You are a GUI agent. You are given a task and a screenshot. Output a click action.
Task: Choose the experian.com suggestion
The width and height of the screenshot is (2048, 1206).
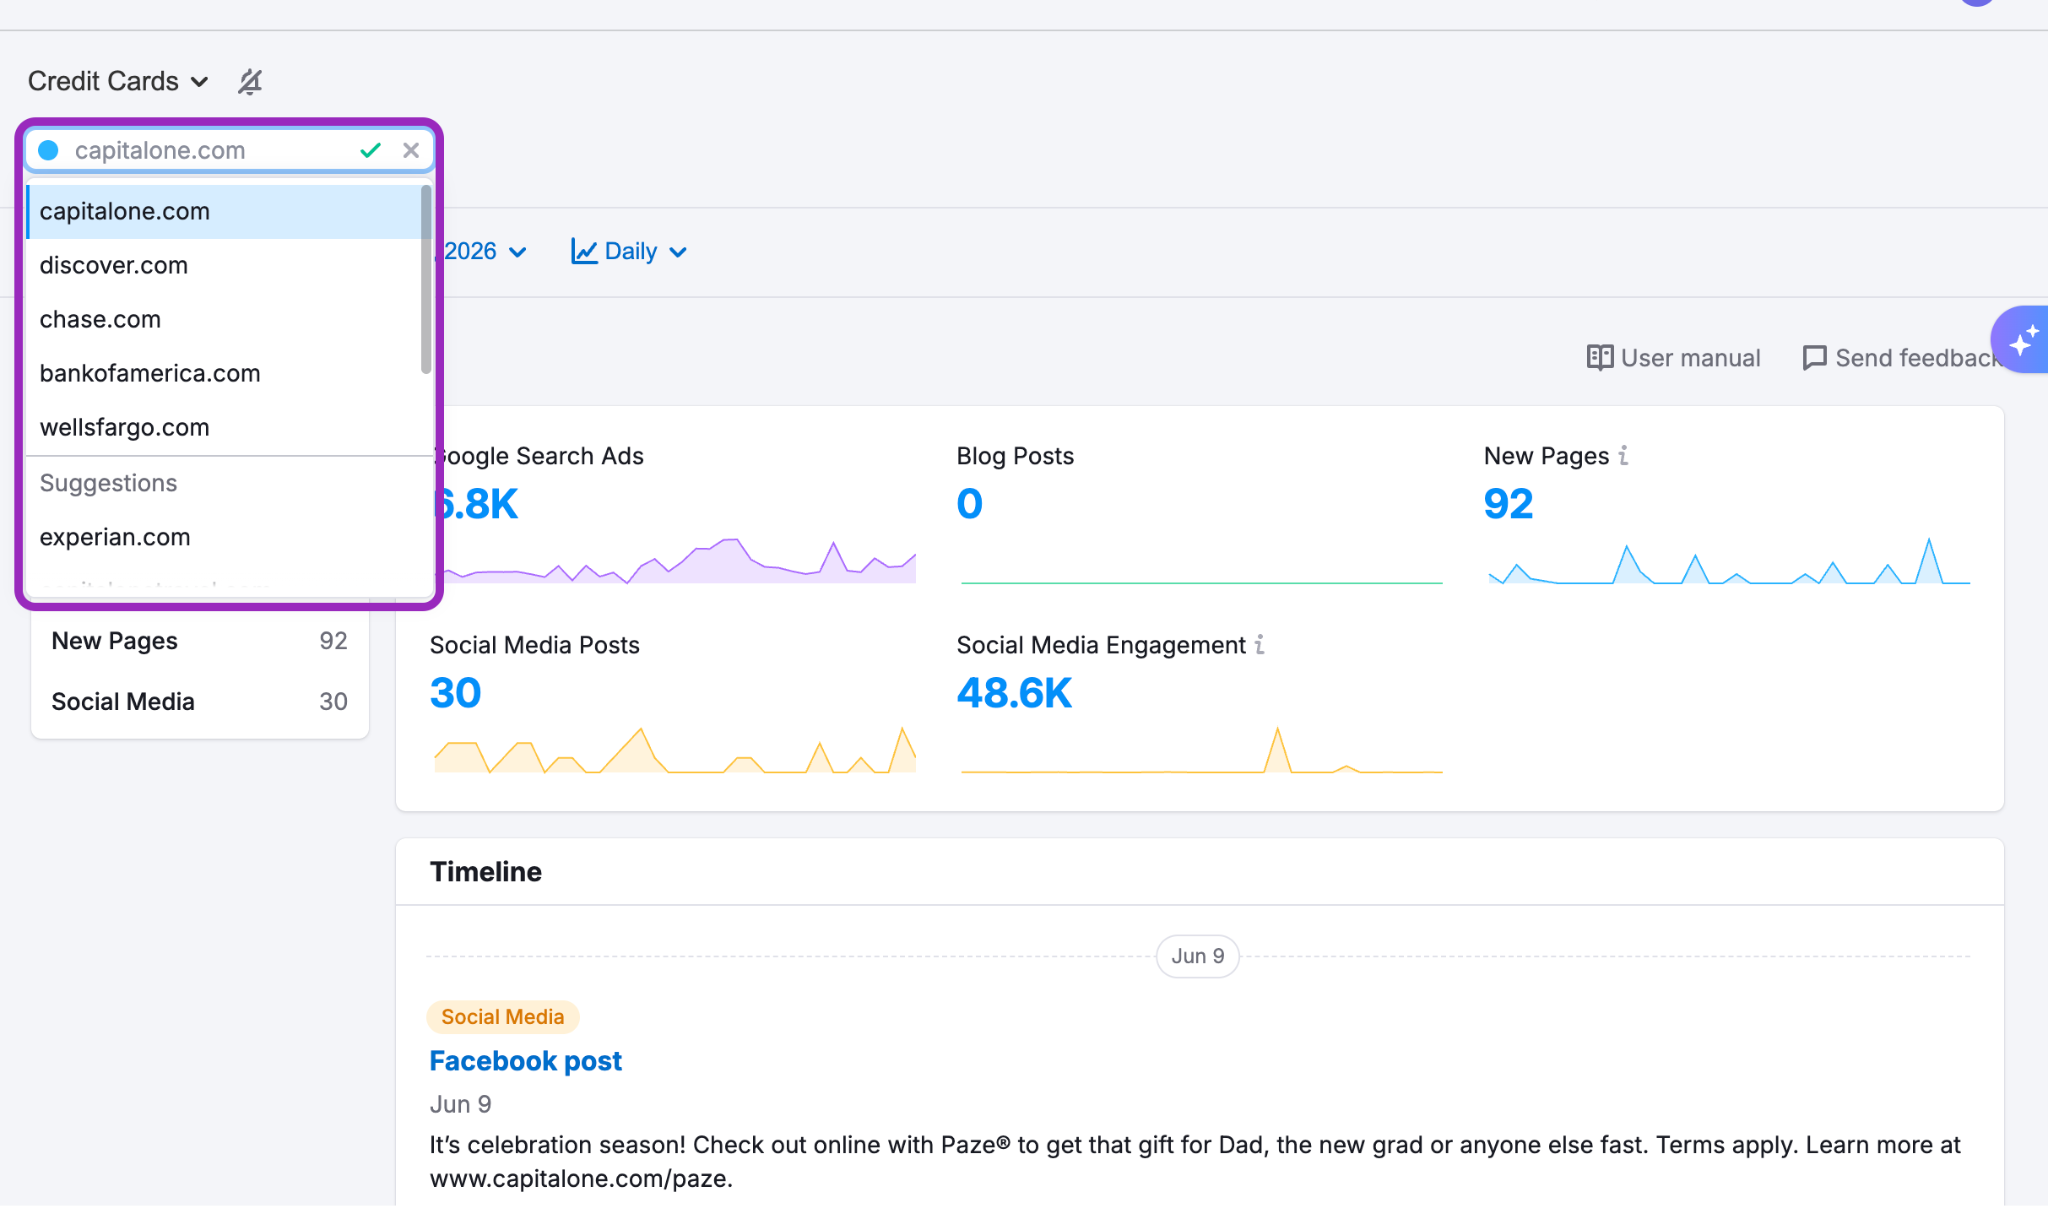tap(225, 537)
